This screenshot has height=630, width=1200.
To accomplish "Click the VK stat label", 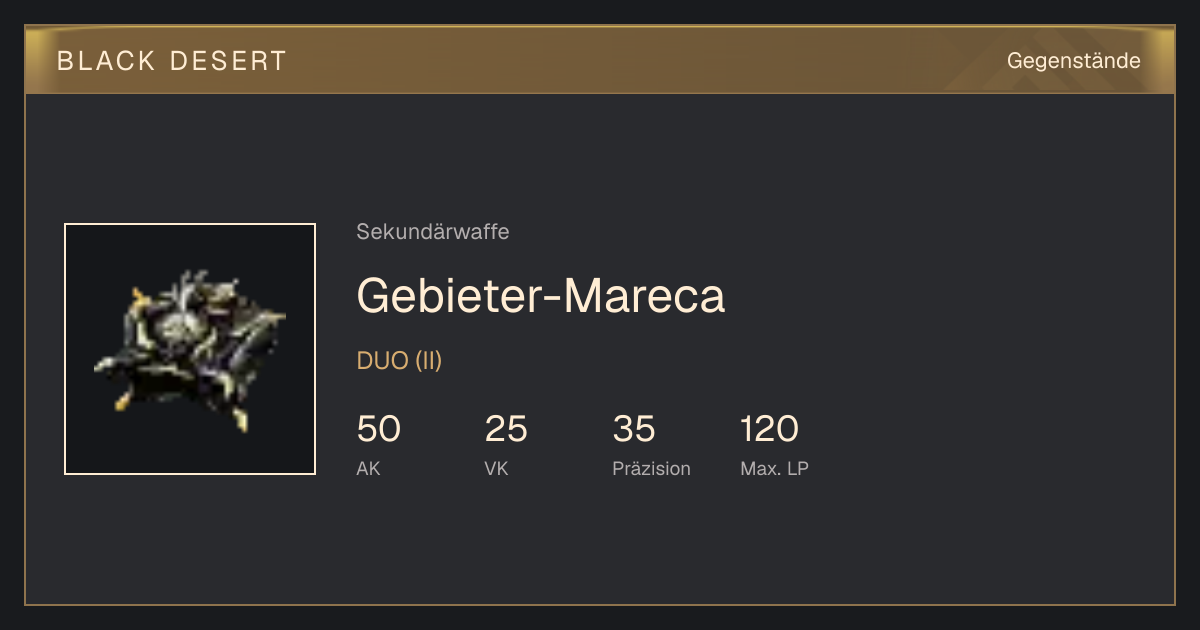I will [496, 469].
